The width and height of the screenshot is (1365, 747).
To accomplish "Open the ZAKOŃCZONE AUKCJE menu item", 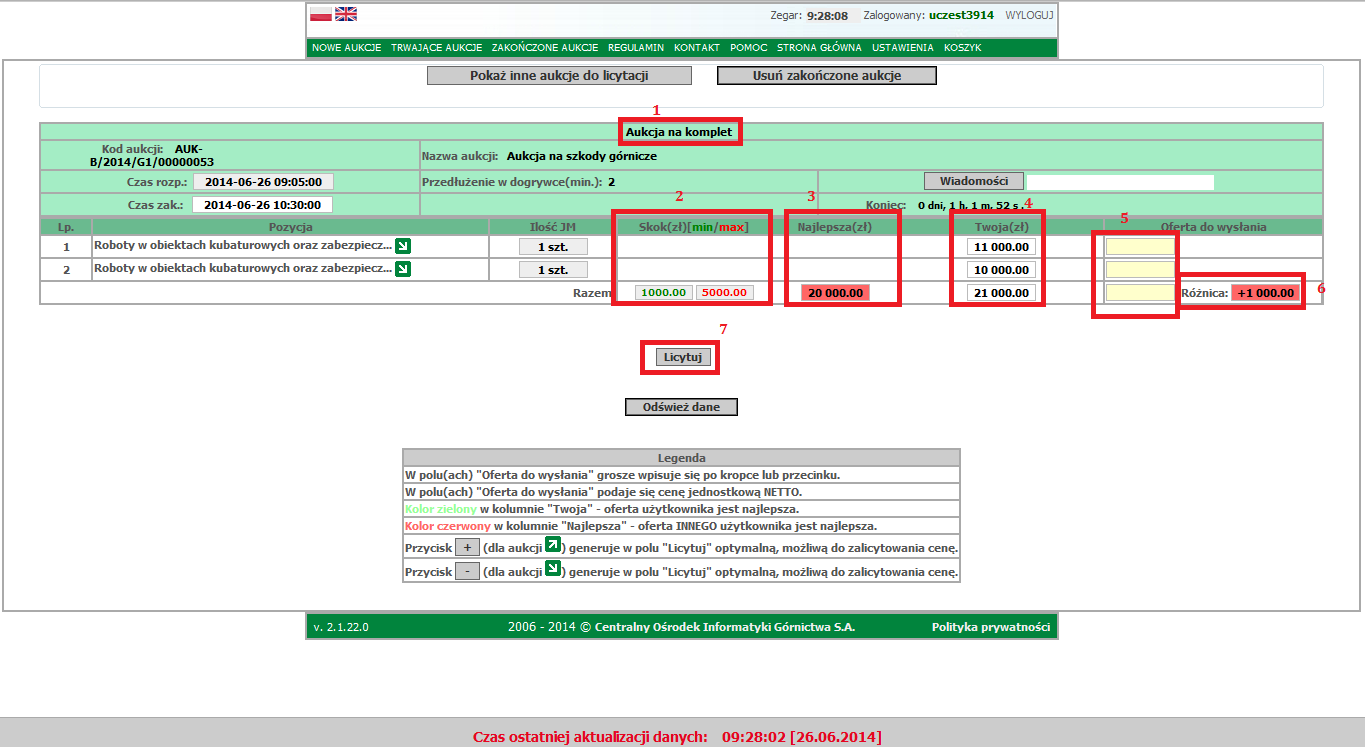I will (x=545, y=48).
